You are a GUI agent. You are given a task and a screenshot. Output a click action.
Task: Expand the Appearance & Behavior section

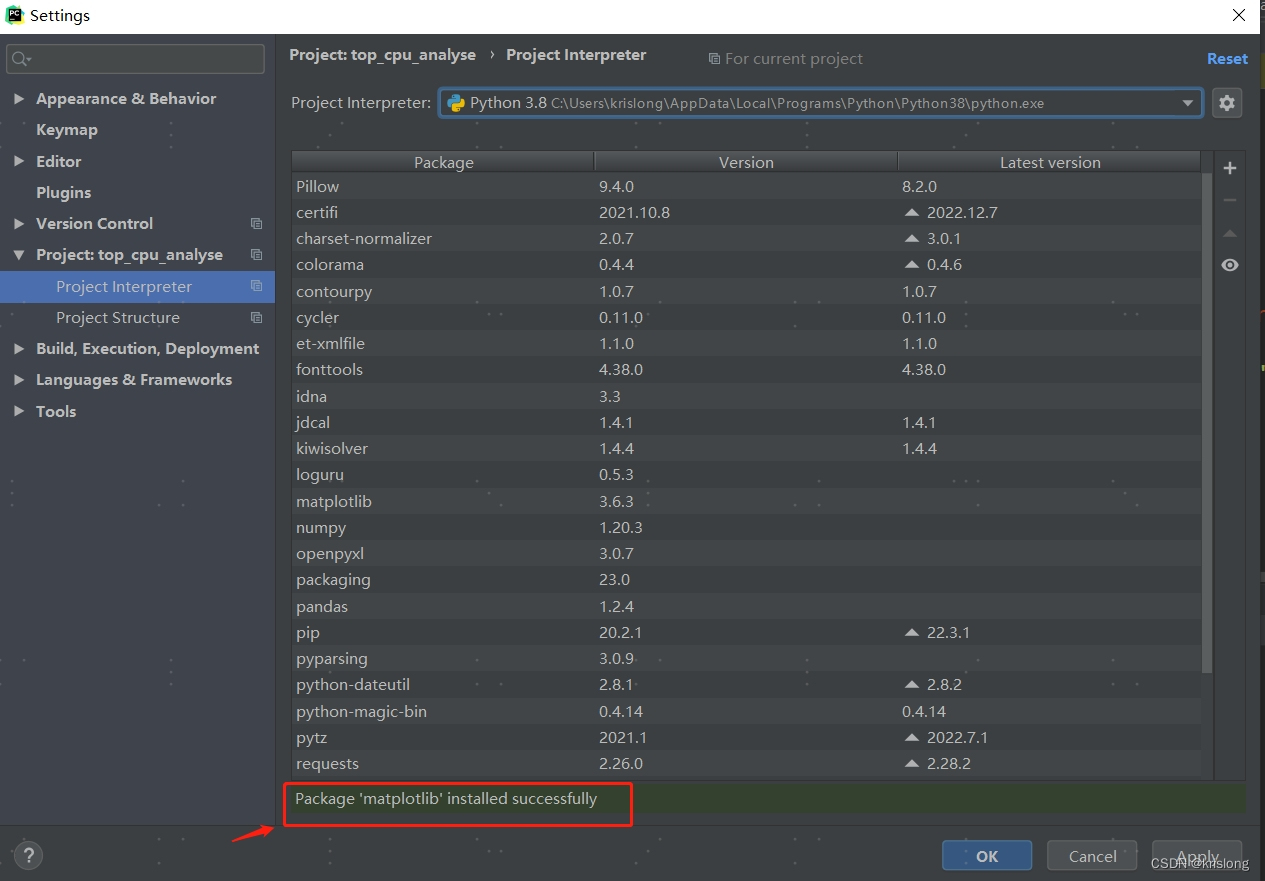[x=19, y=99]
